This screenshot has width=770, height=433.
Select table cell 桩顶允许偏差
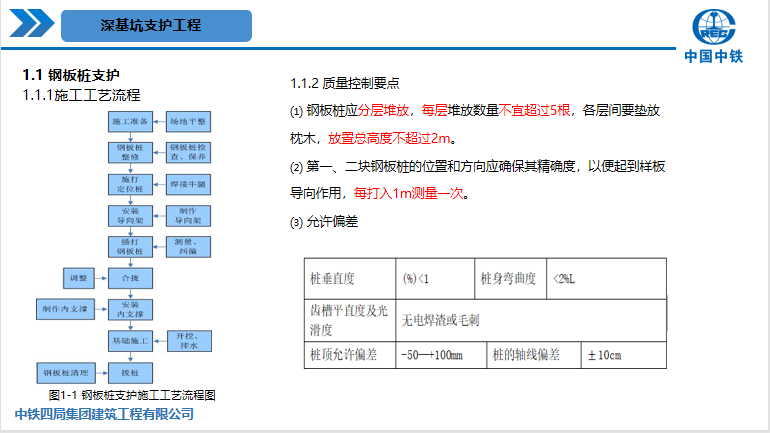pos(350,355)
